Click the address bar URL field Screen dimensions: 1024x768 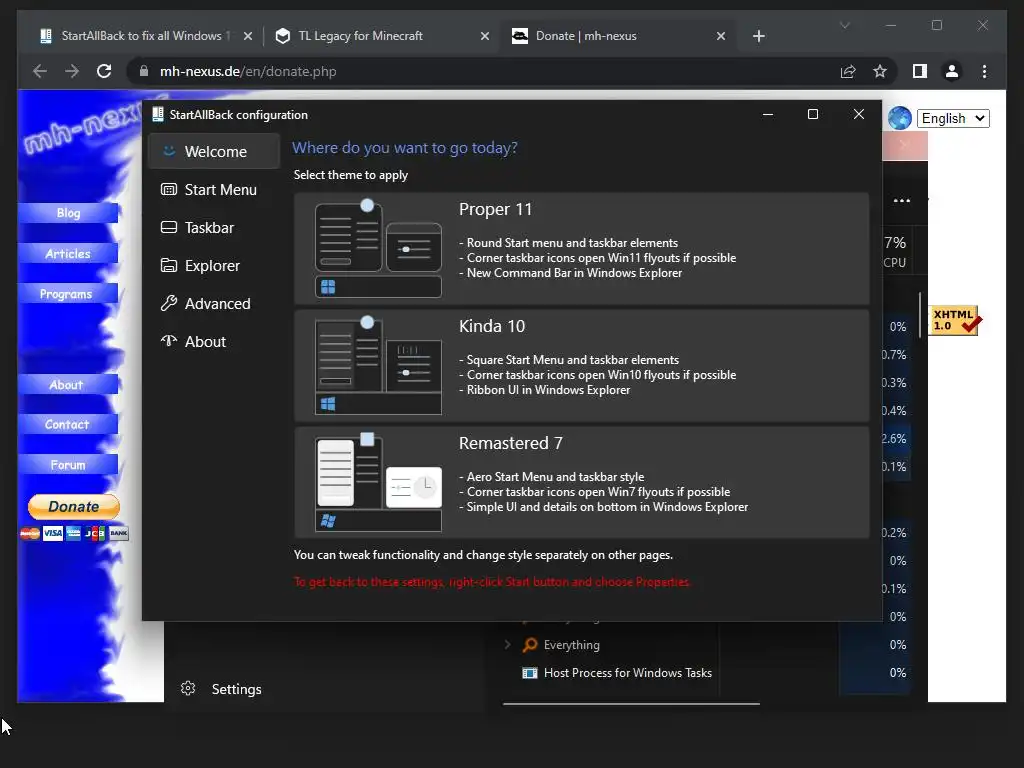click(x=483, y=71)
